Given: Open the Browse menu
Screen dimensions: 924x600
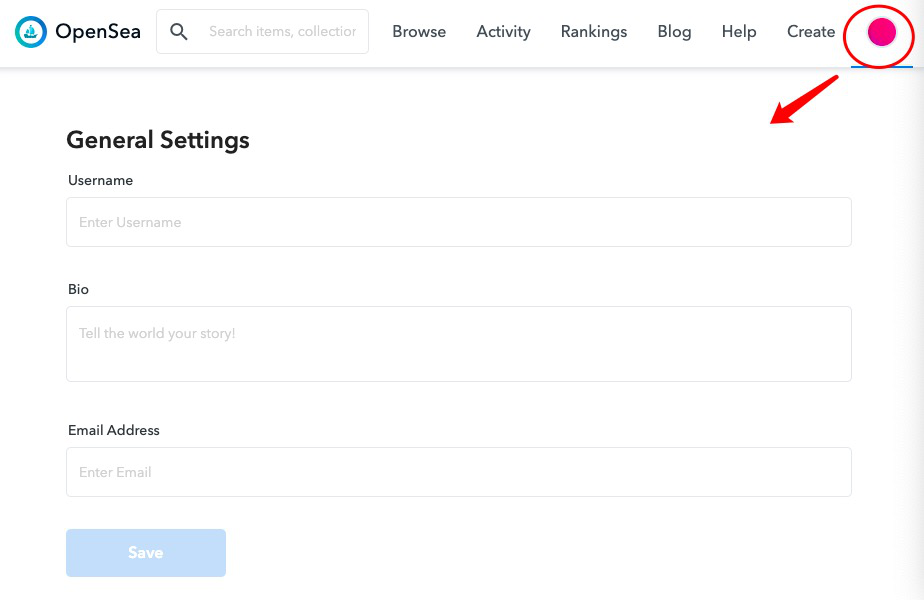Looking at the screenshot, I should pos(419,32).
